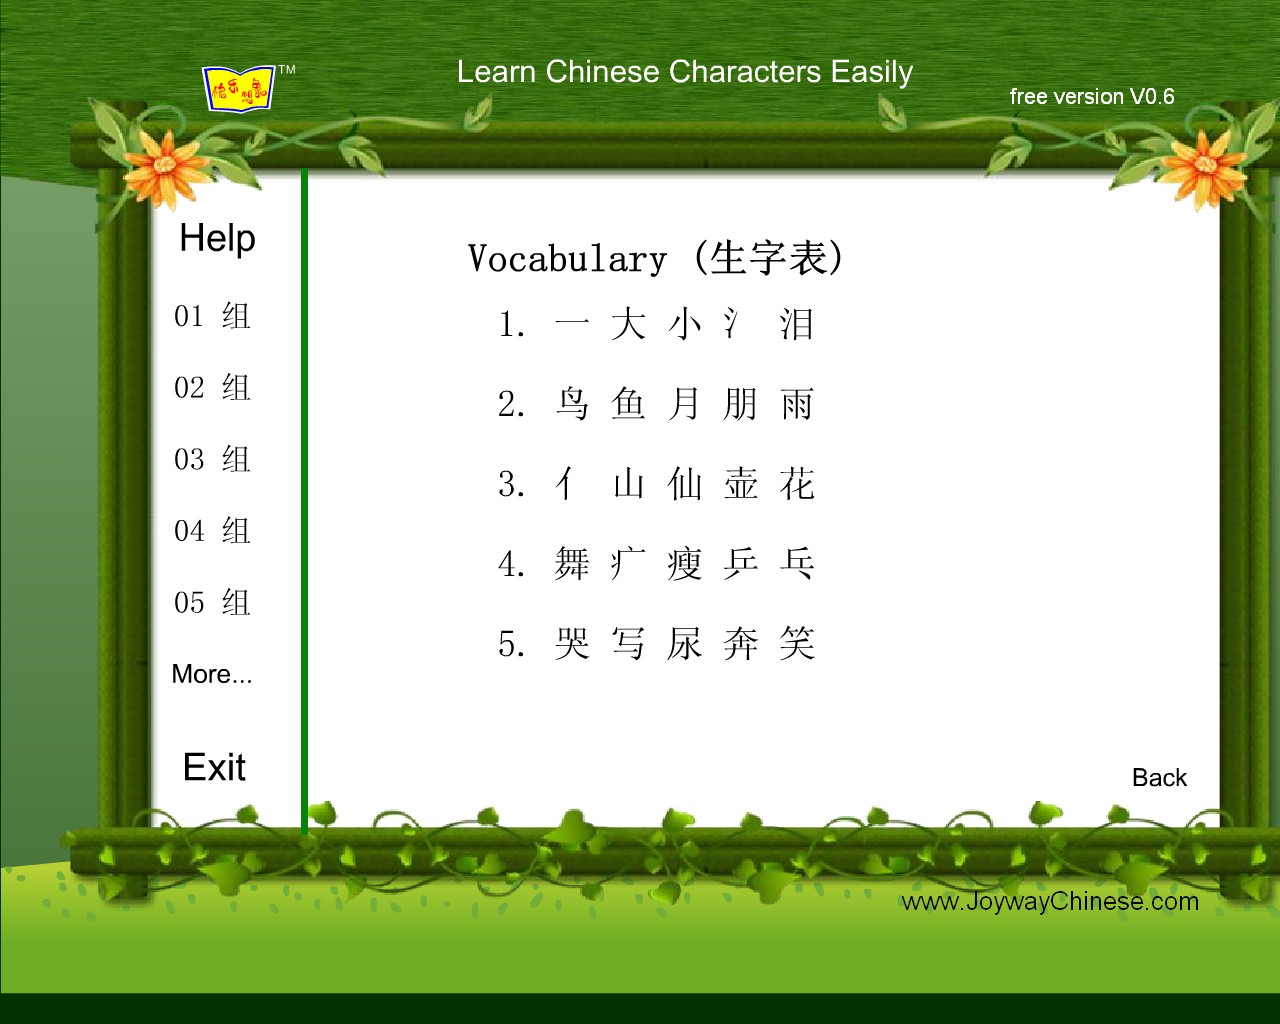1280x1024 pixels.
Task: Select the character 鸟 in row 2
Action: pyautogui.click(x=572, y=404)
